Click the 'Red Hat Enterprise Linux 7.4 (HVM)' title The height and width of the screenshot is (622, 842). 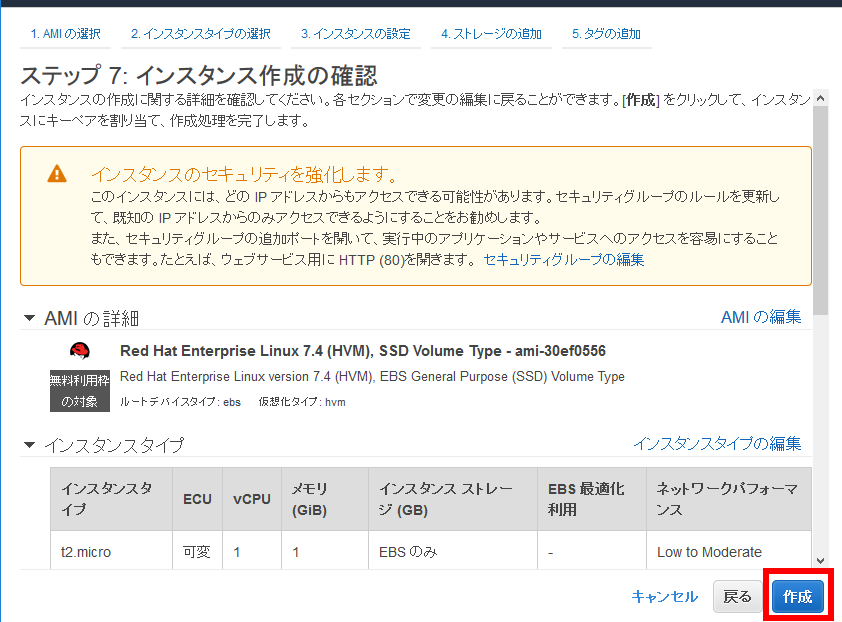362,351
